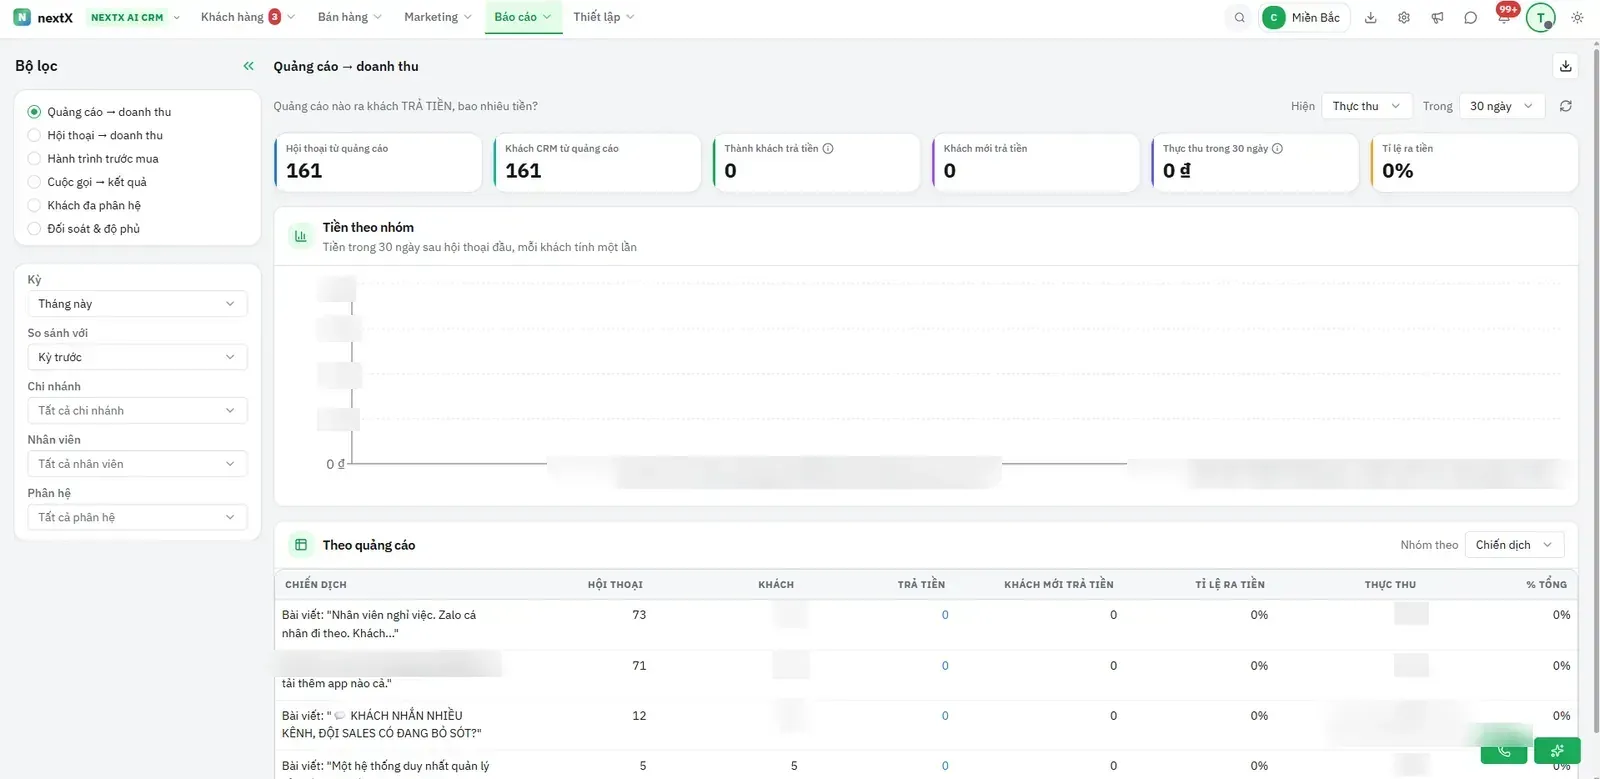Open the Thiết lập menu
Viewport: 1600px width, 779px height.
pyautogui.click(x=603, y=17)
